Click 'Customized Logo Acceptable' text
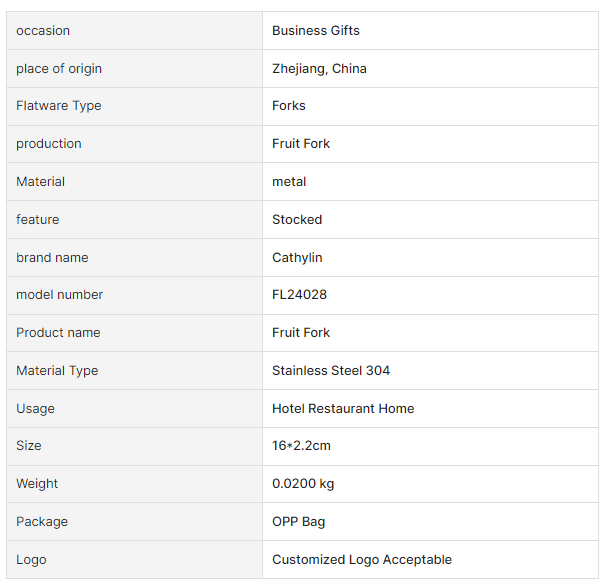Screen dimensions: 607x588 [x=362, y=560]
